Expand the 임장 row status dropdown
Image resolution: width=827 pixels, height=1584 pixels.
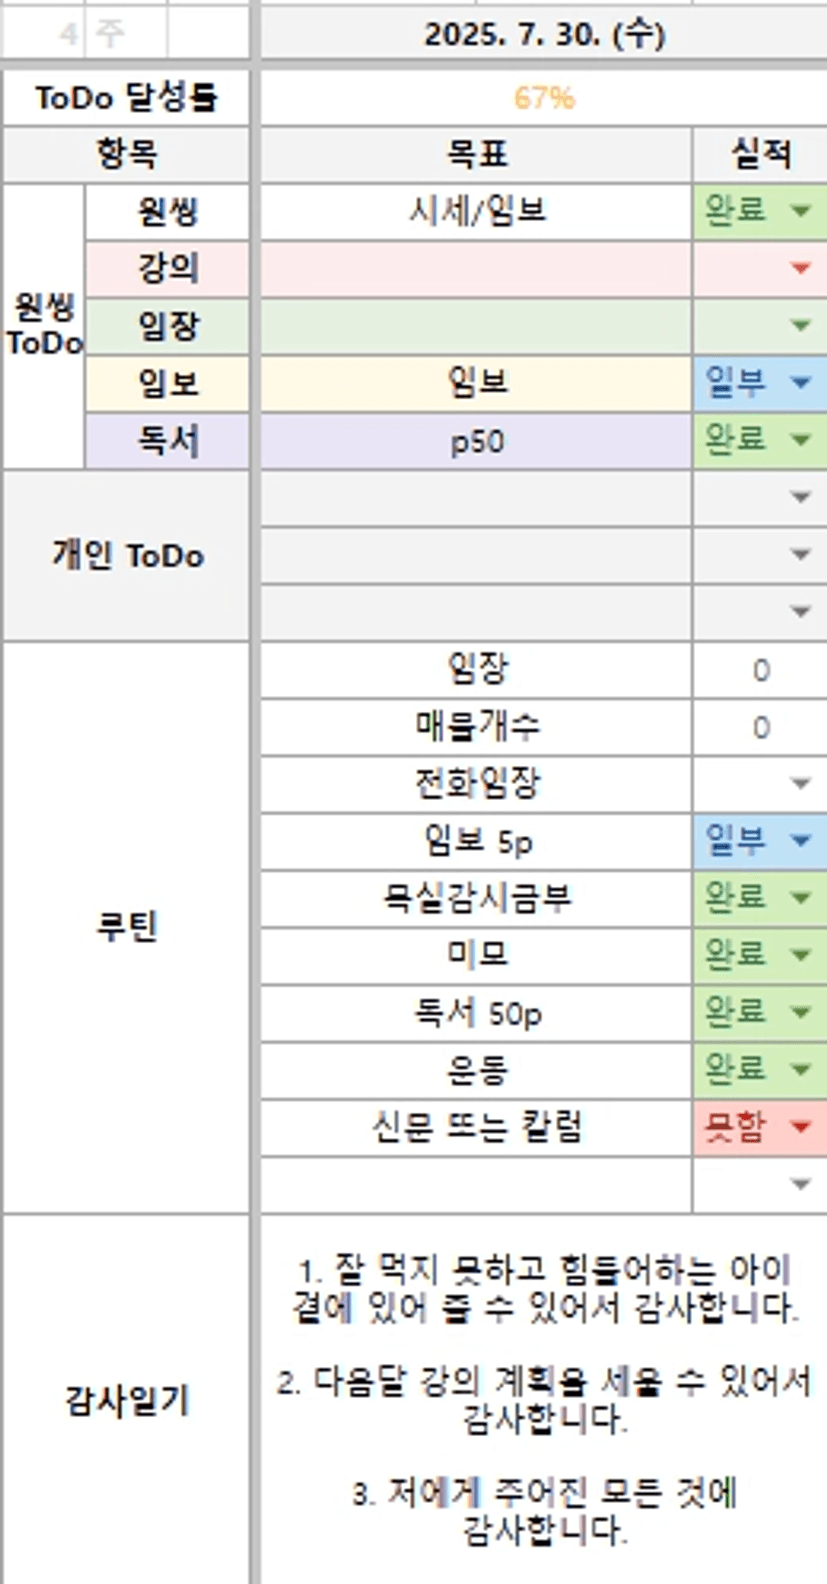click(x=800, y=325)
